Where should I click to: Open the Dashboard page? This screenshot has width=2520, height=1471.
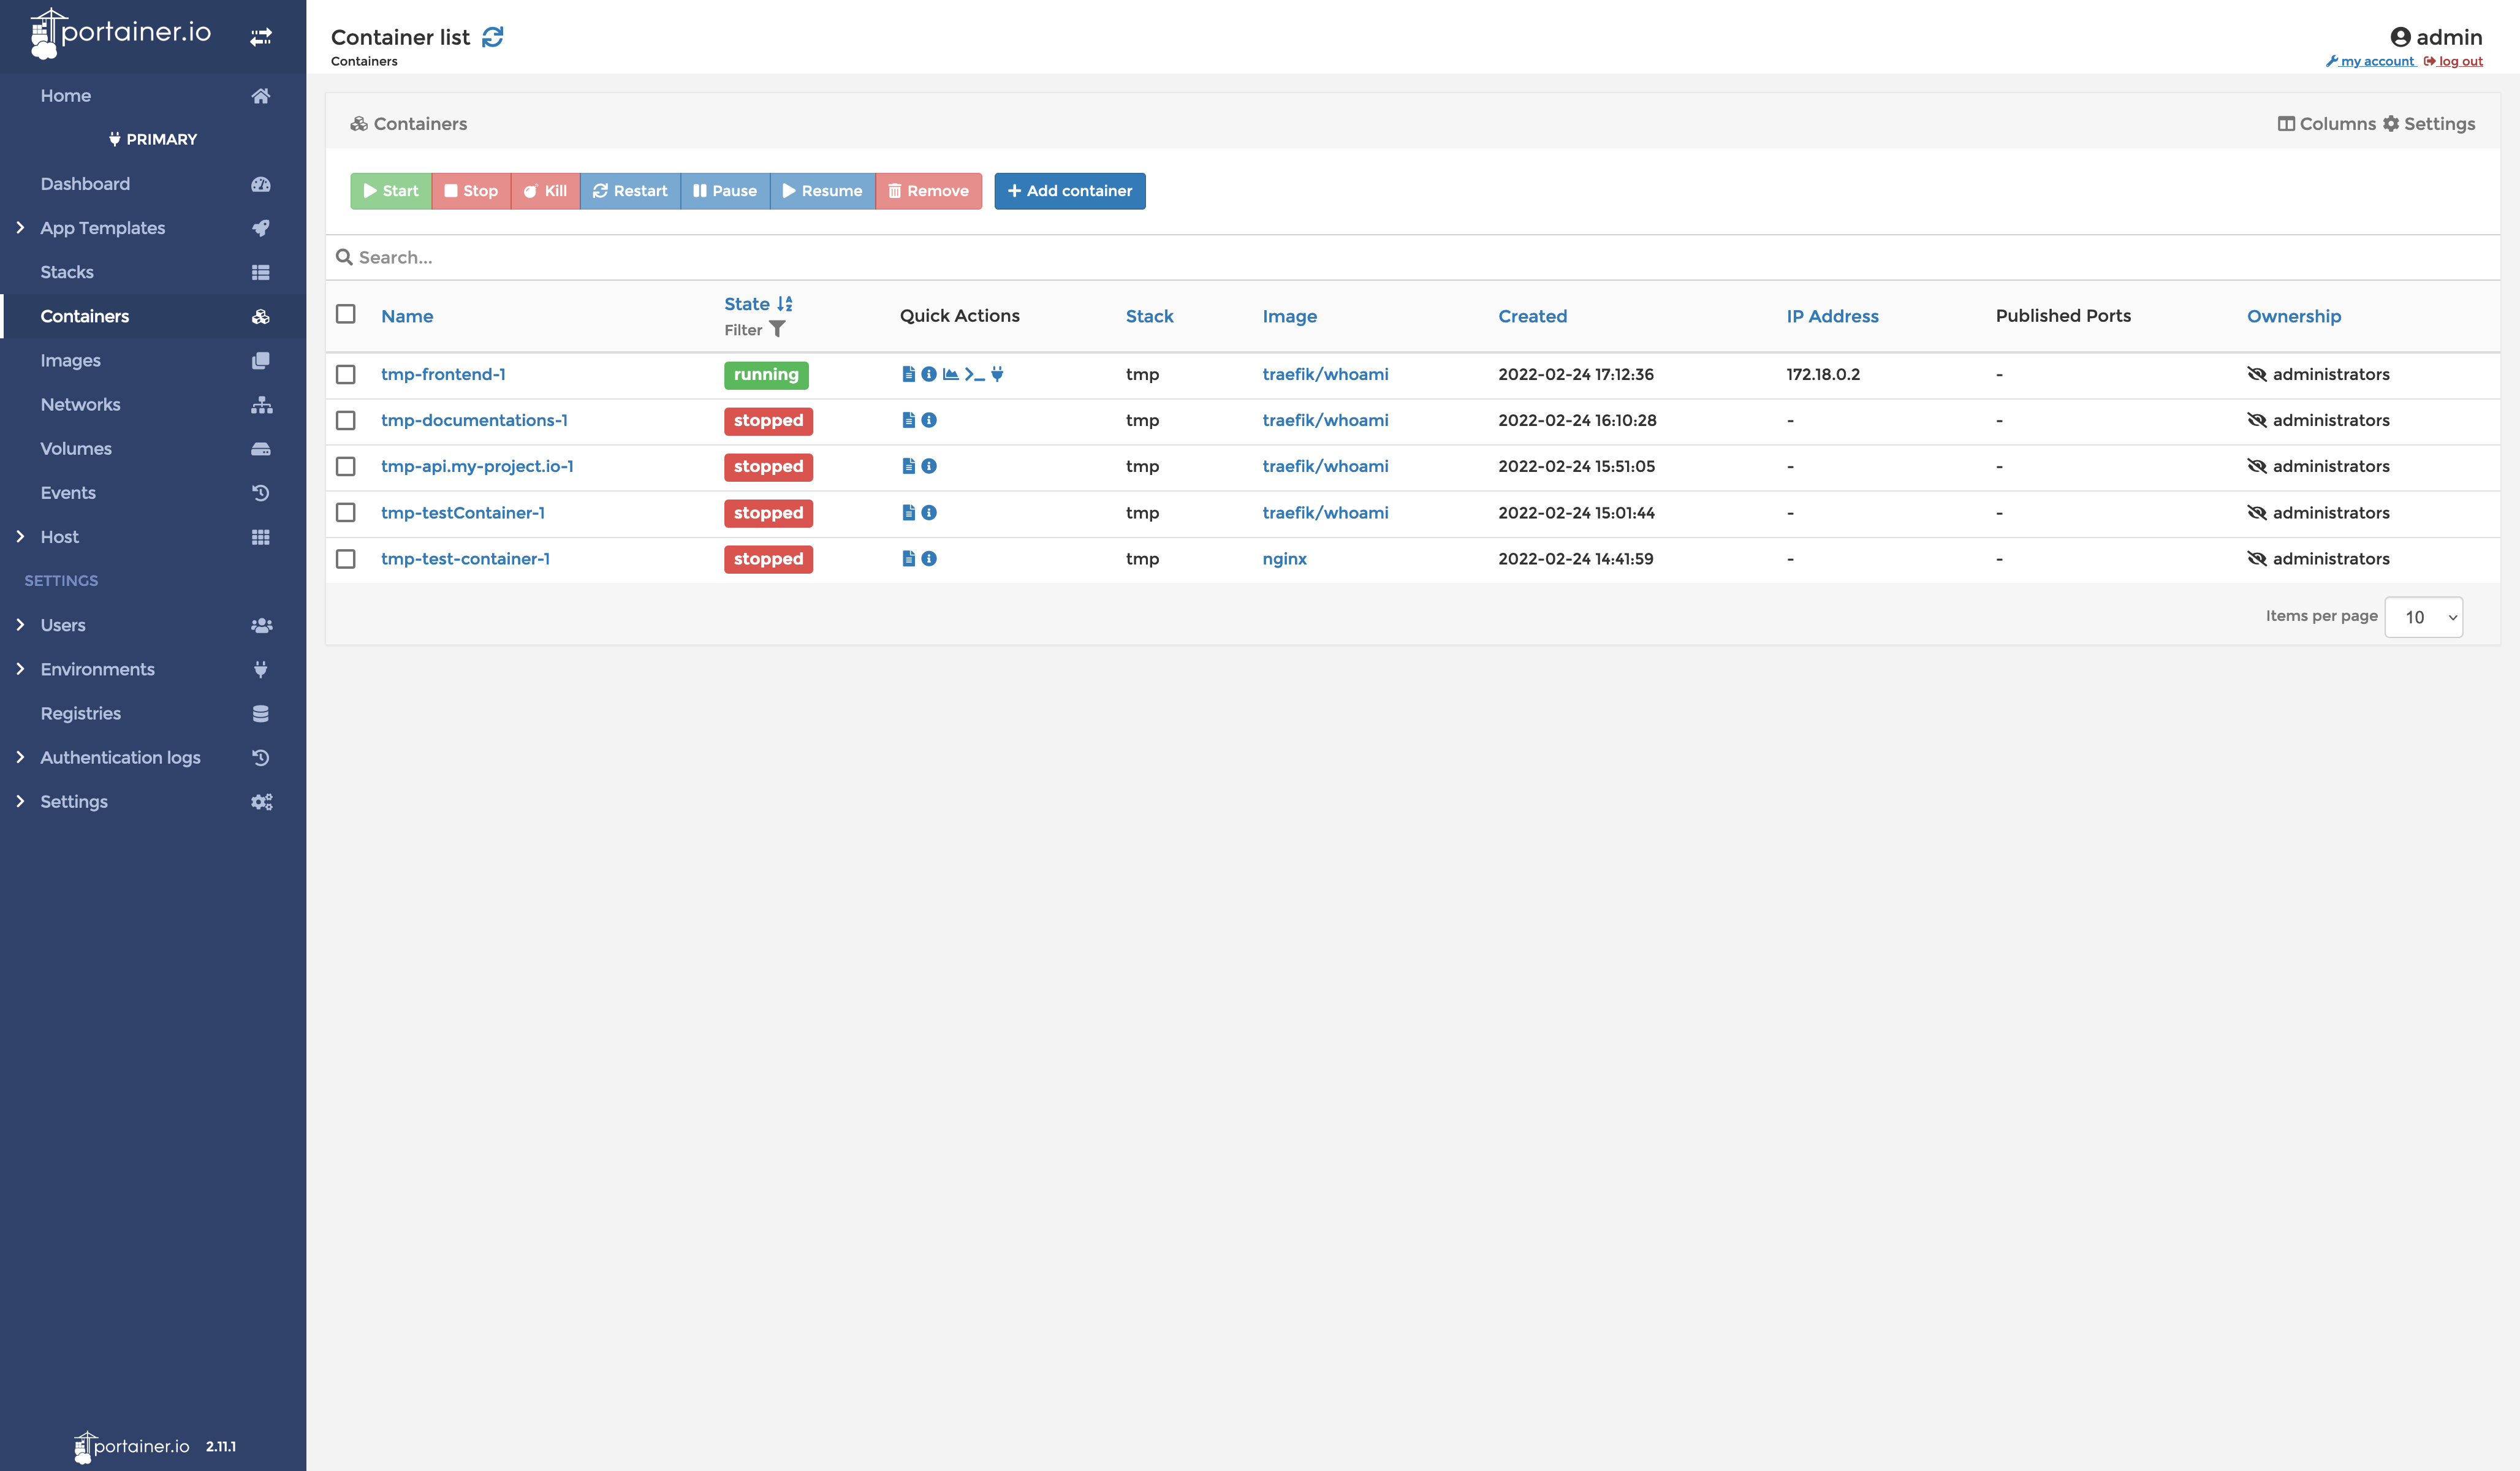[85, 183]
